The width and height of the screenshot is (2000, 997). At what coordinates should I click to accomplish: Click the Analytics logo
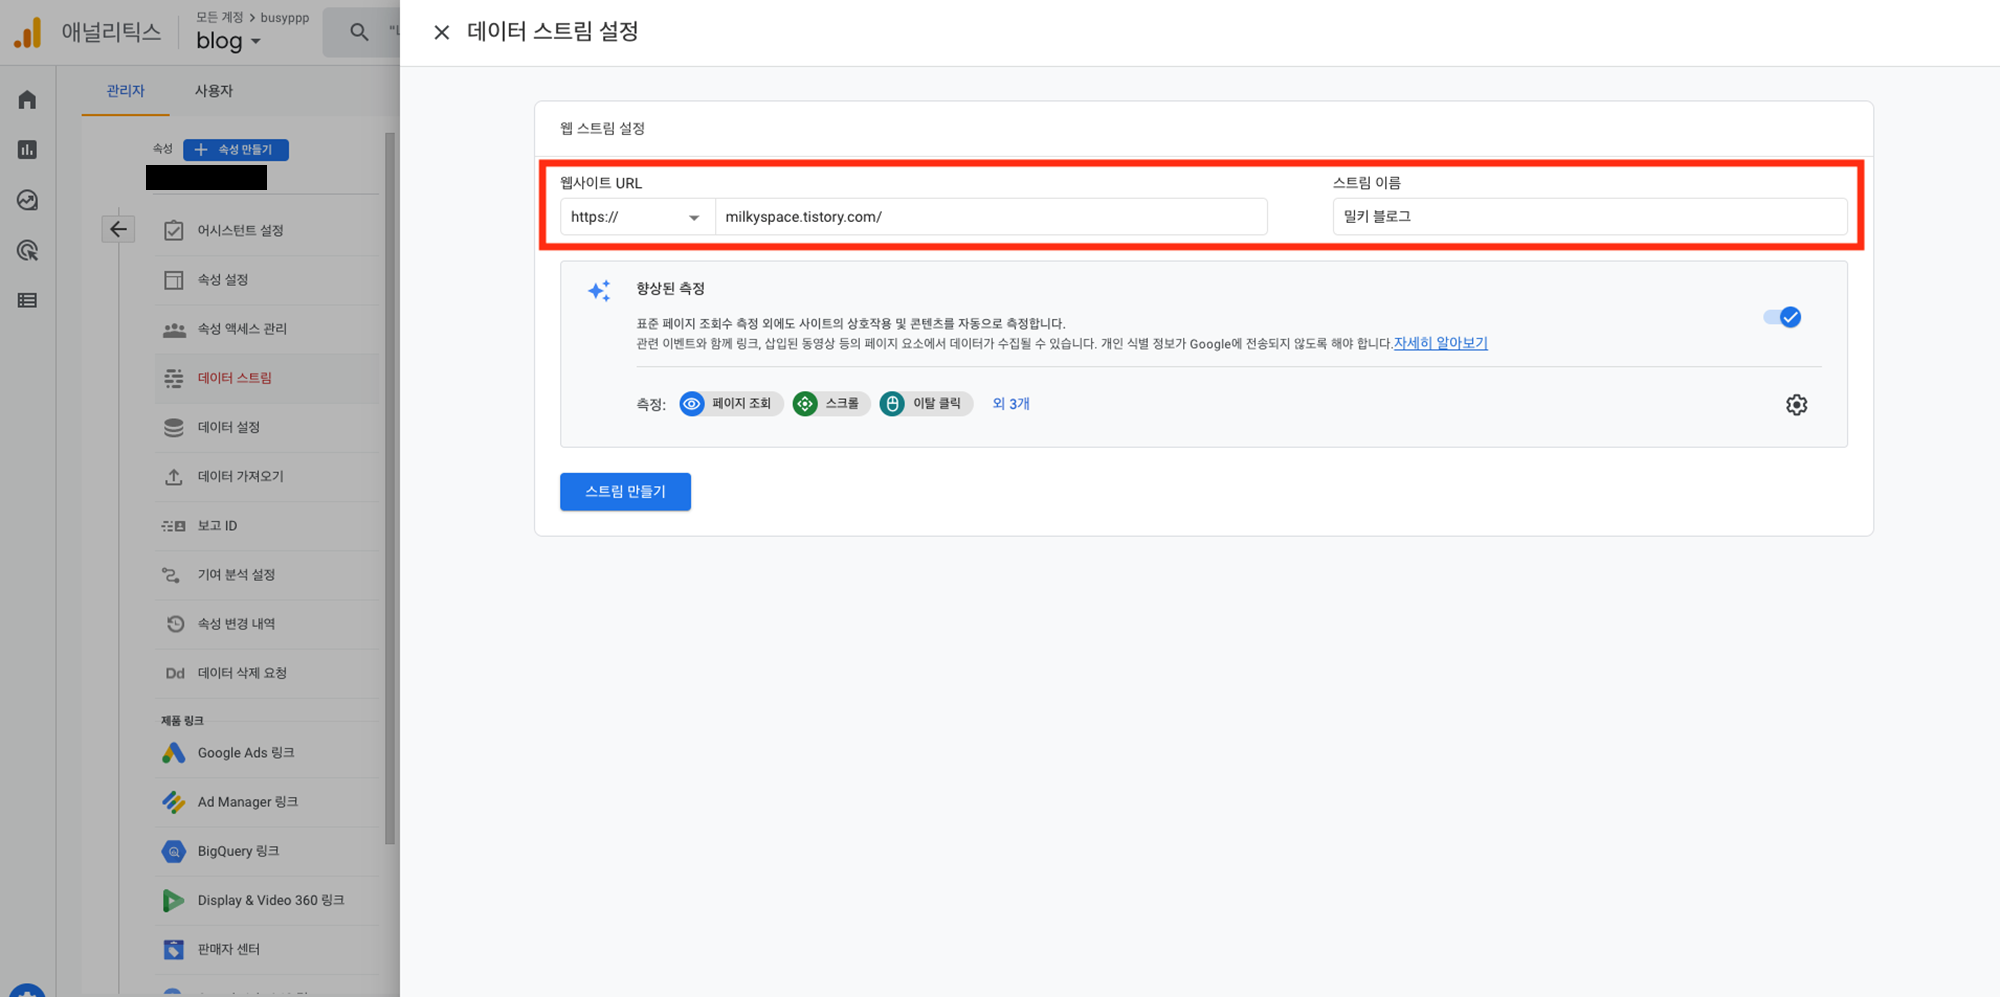(28, 33)
